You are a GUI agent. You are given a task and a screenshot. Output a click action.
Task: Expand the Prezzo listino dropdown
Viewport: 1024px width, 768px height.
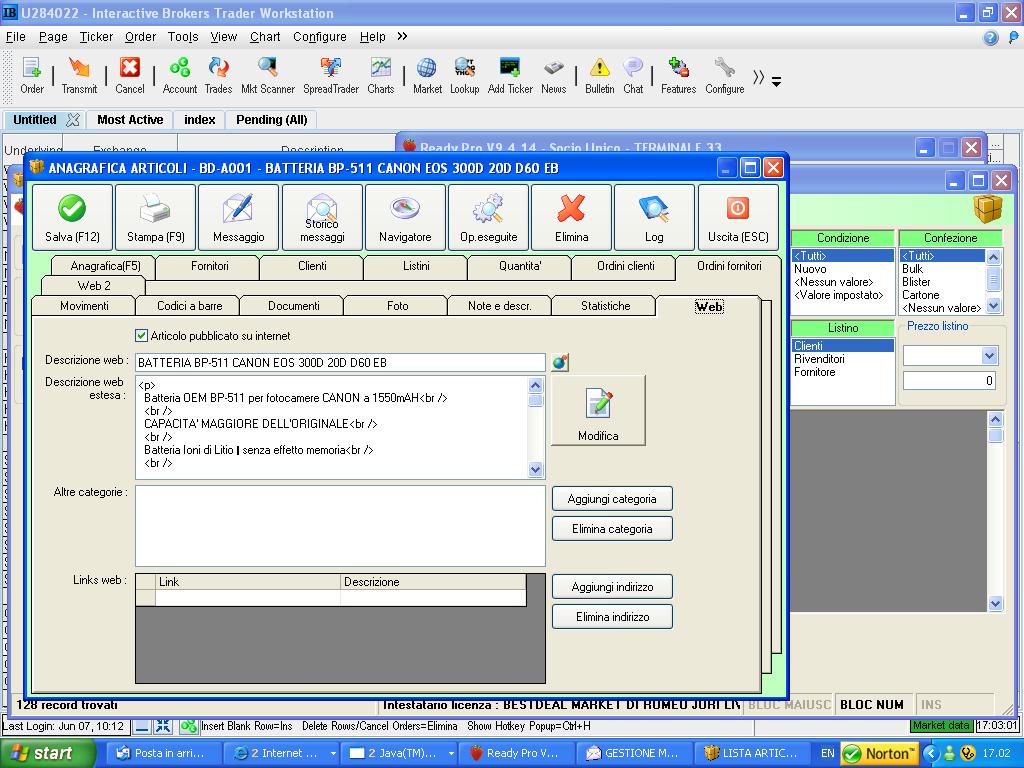point(989,356)
